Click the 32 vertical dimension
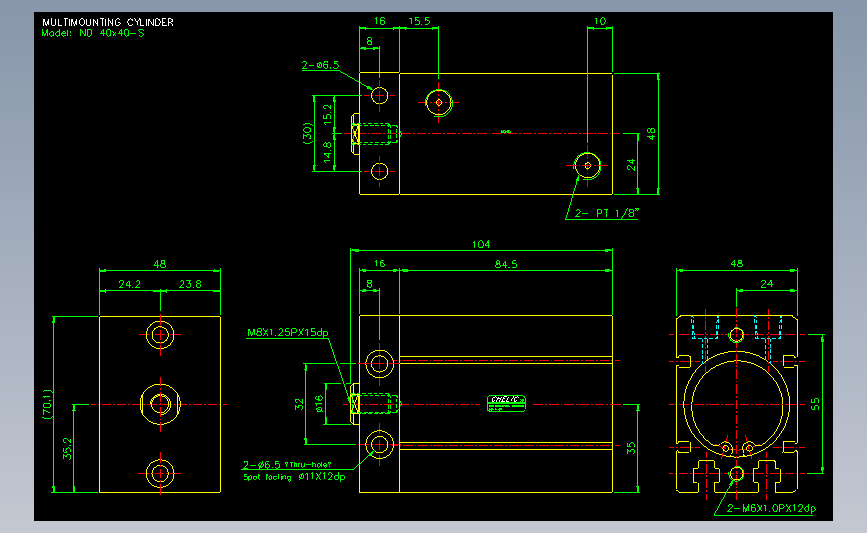Viewport: 867px width, 533px height. pyautogui.click(x=299, y=405)
